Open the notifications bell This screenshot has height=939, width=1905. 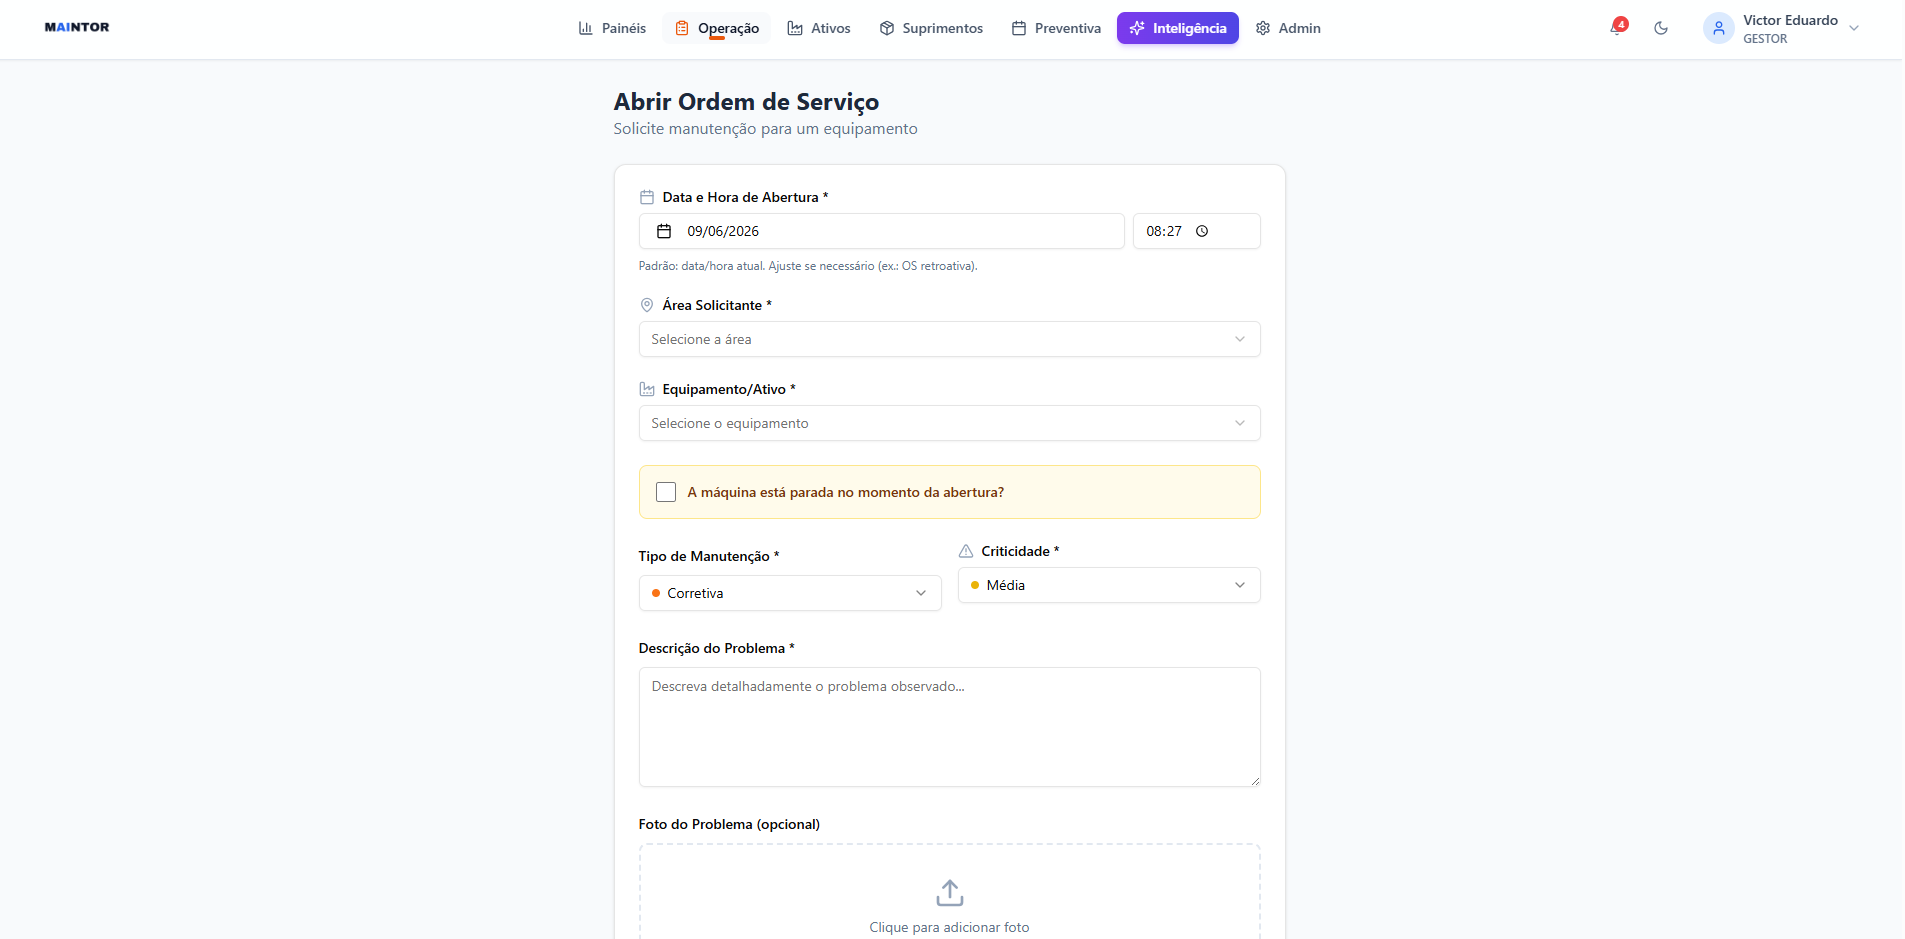tap(1616, 28)
